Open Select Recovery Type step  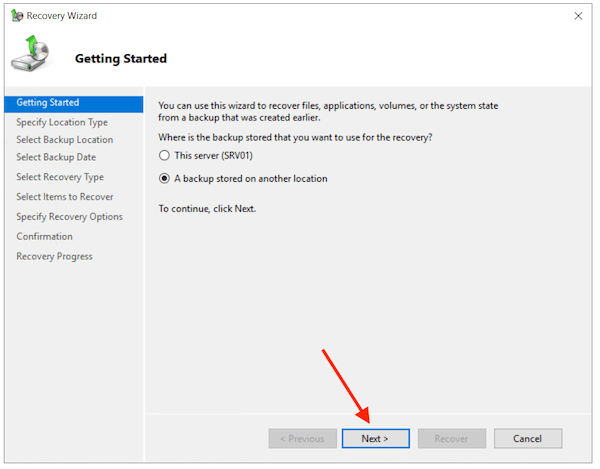click(x=60, y=177)
